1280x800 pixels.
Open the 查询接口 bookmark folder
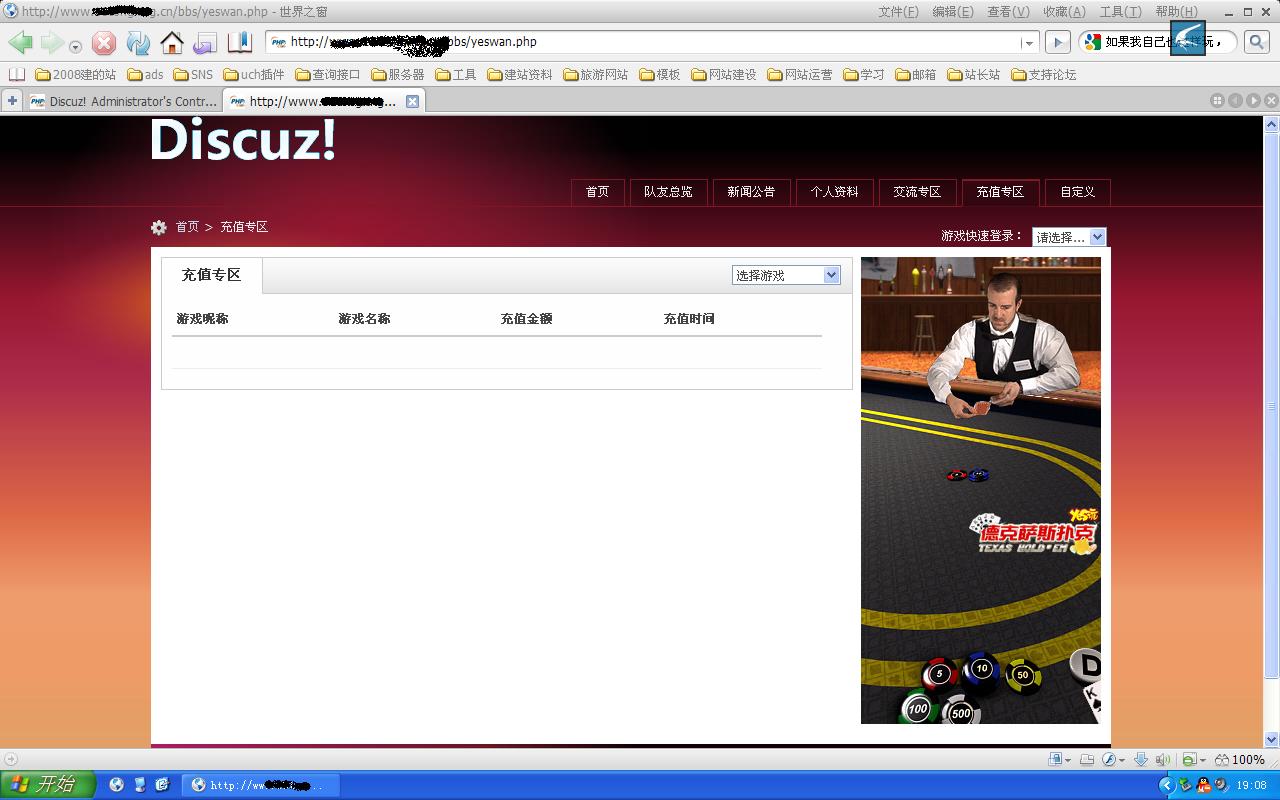(328, 74)
